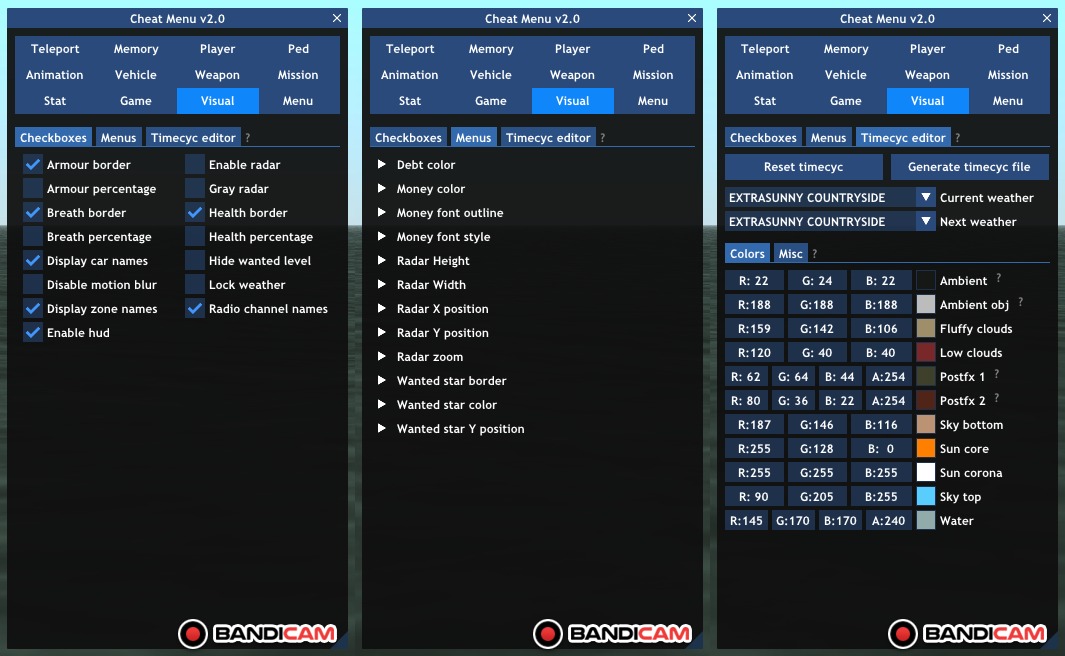Open Teleport tab in left window
This screenshot has width=1065, height=656.
tap(55, 49)
